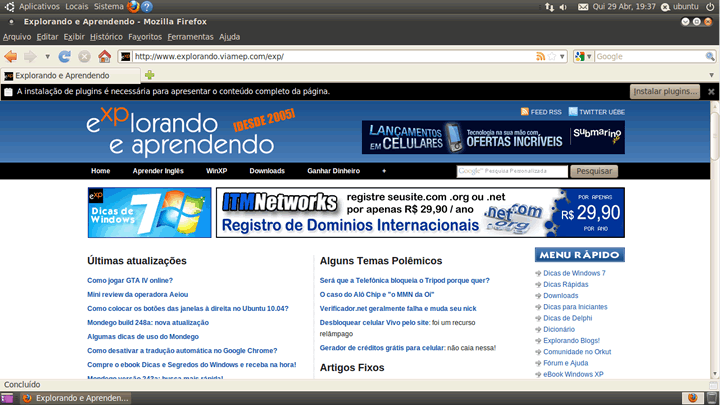Image resolution: width=720 pixels, height=405 pixels.
Task: Click Dicas Rápidas in Menu Rápido
Action: coord(565,285)
